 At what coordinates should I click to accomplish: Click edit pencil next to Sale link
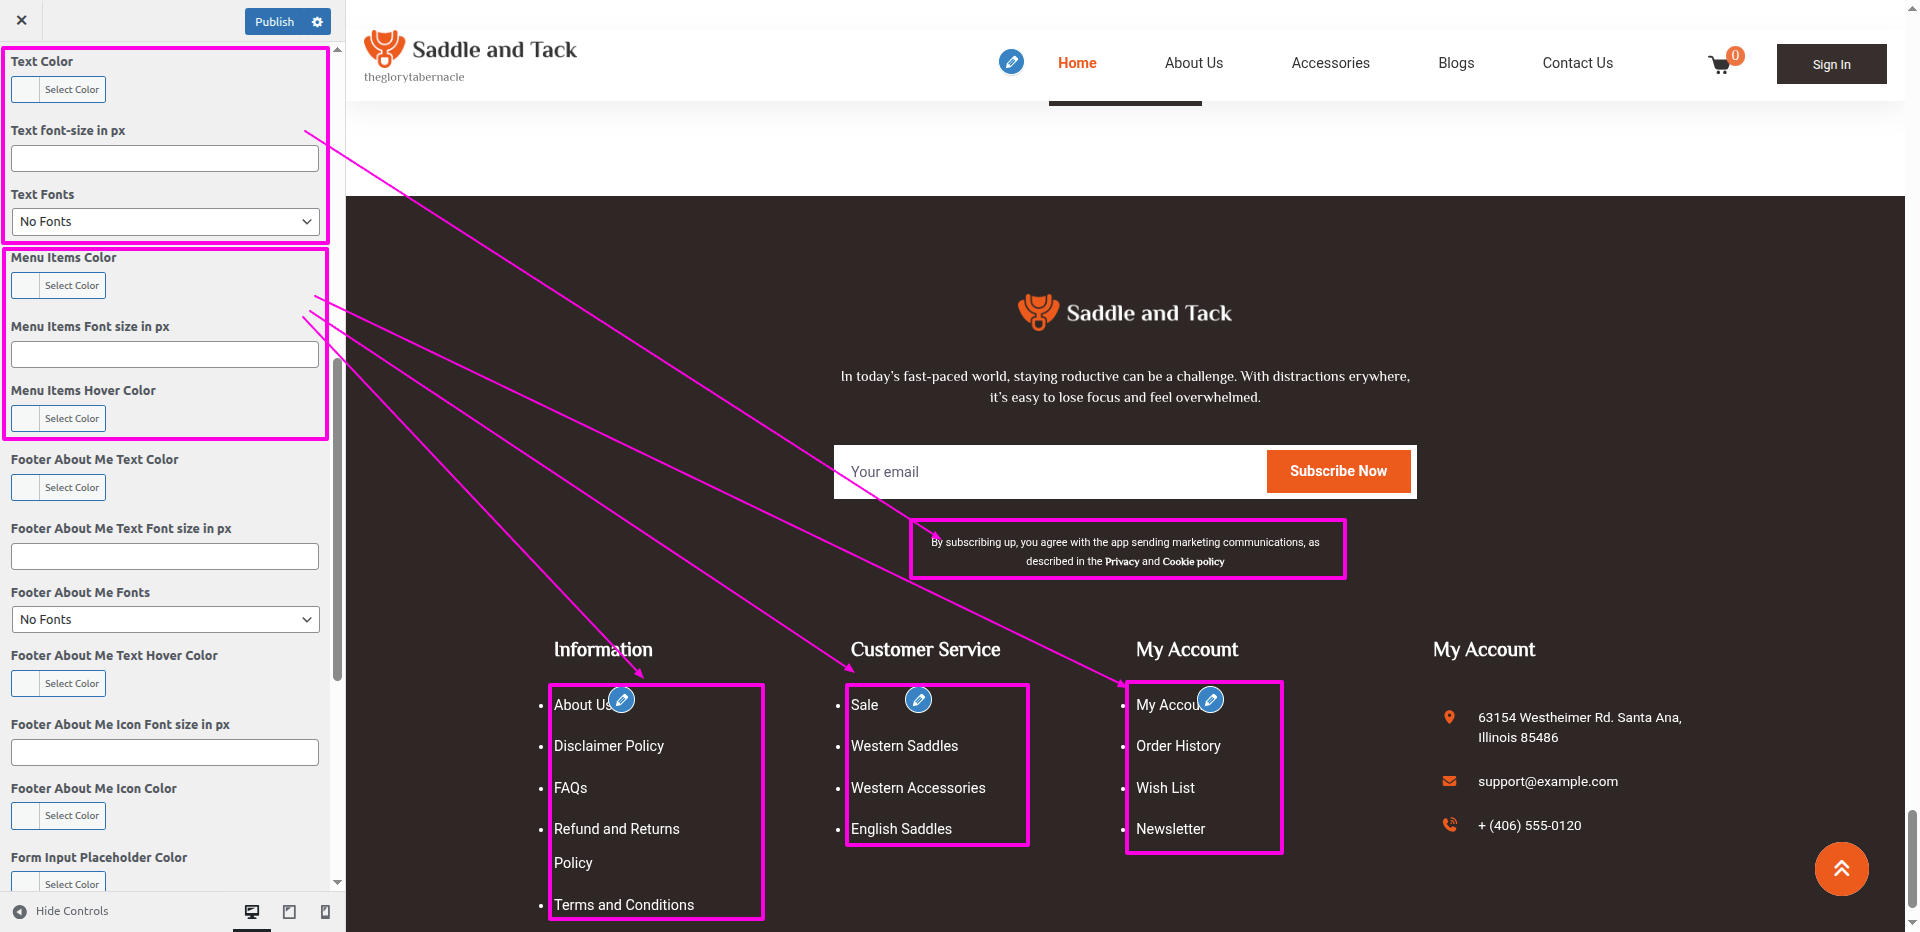(x=918, y=700)
